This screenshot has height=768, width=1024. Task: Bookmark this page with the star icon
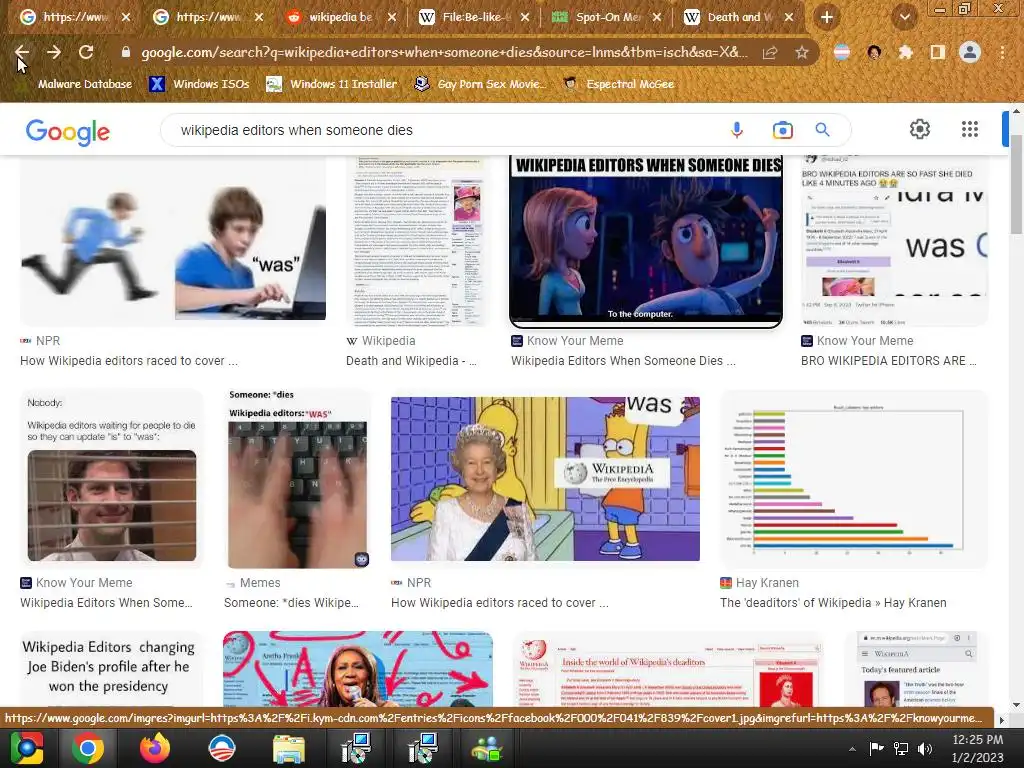click(x=802, y=53)
